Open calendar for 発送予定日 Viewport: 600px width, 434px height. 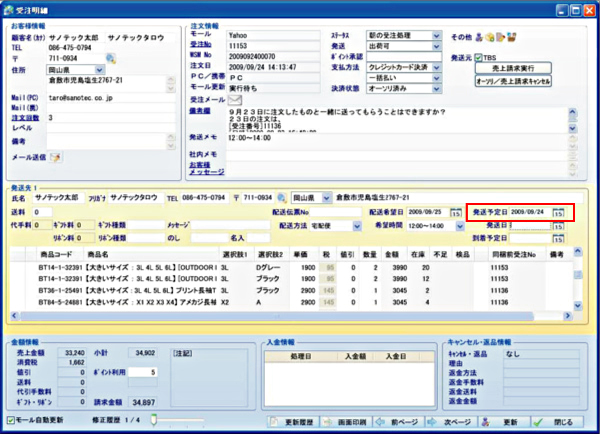[x=559, y=212]
